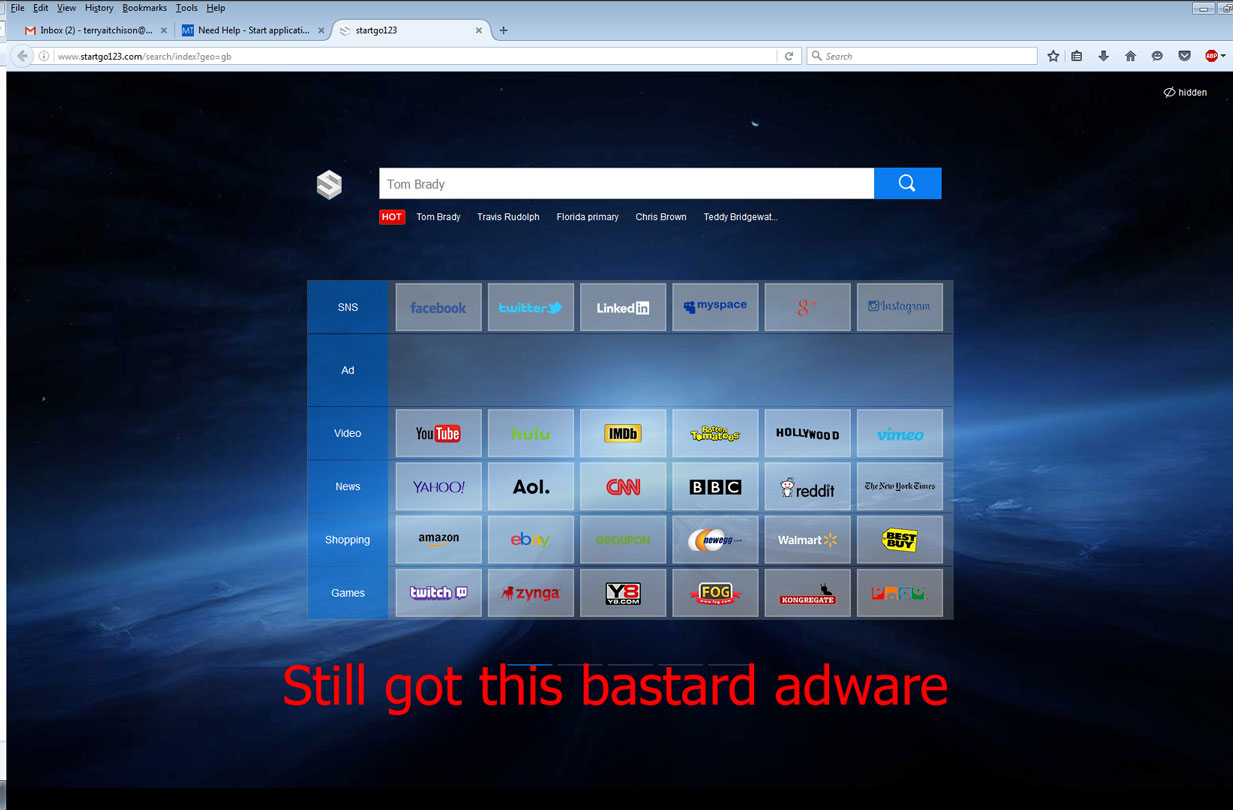The width and height of the screenshot is (1233, 810).
Task: Open the downloads arrow icon
Action: [1103, 56]
